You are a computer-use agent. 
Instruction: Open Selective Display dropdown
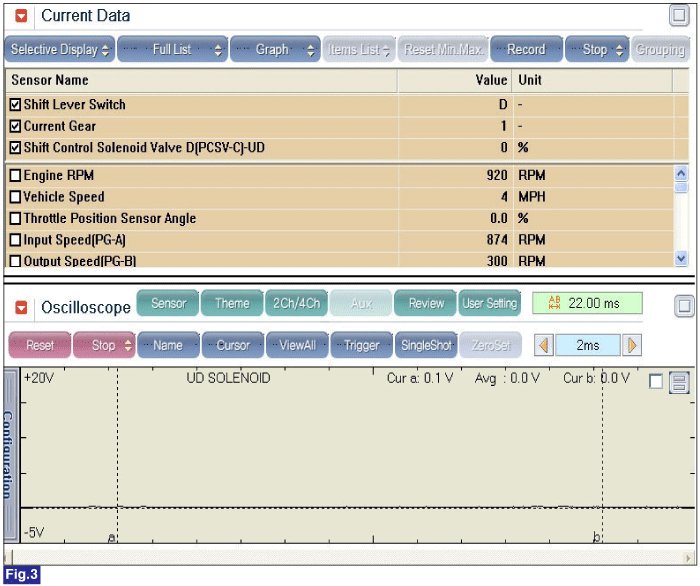[60, 49]
